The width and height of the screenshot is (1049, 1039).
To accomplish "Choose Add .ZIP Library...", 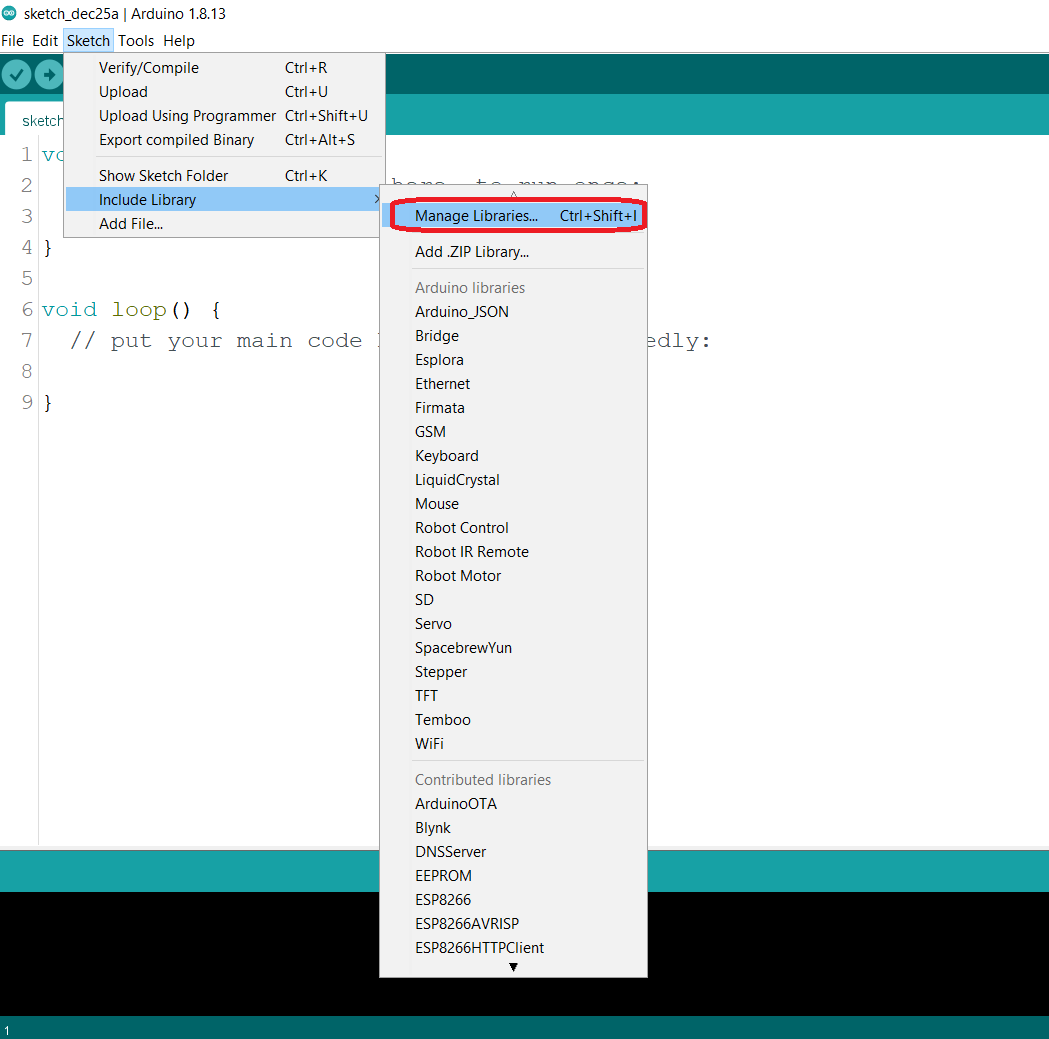I will tap(513, 252).
